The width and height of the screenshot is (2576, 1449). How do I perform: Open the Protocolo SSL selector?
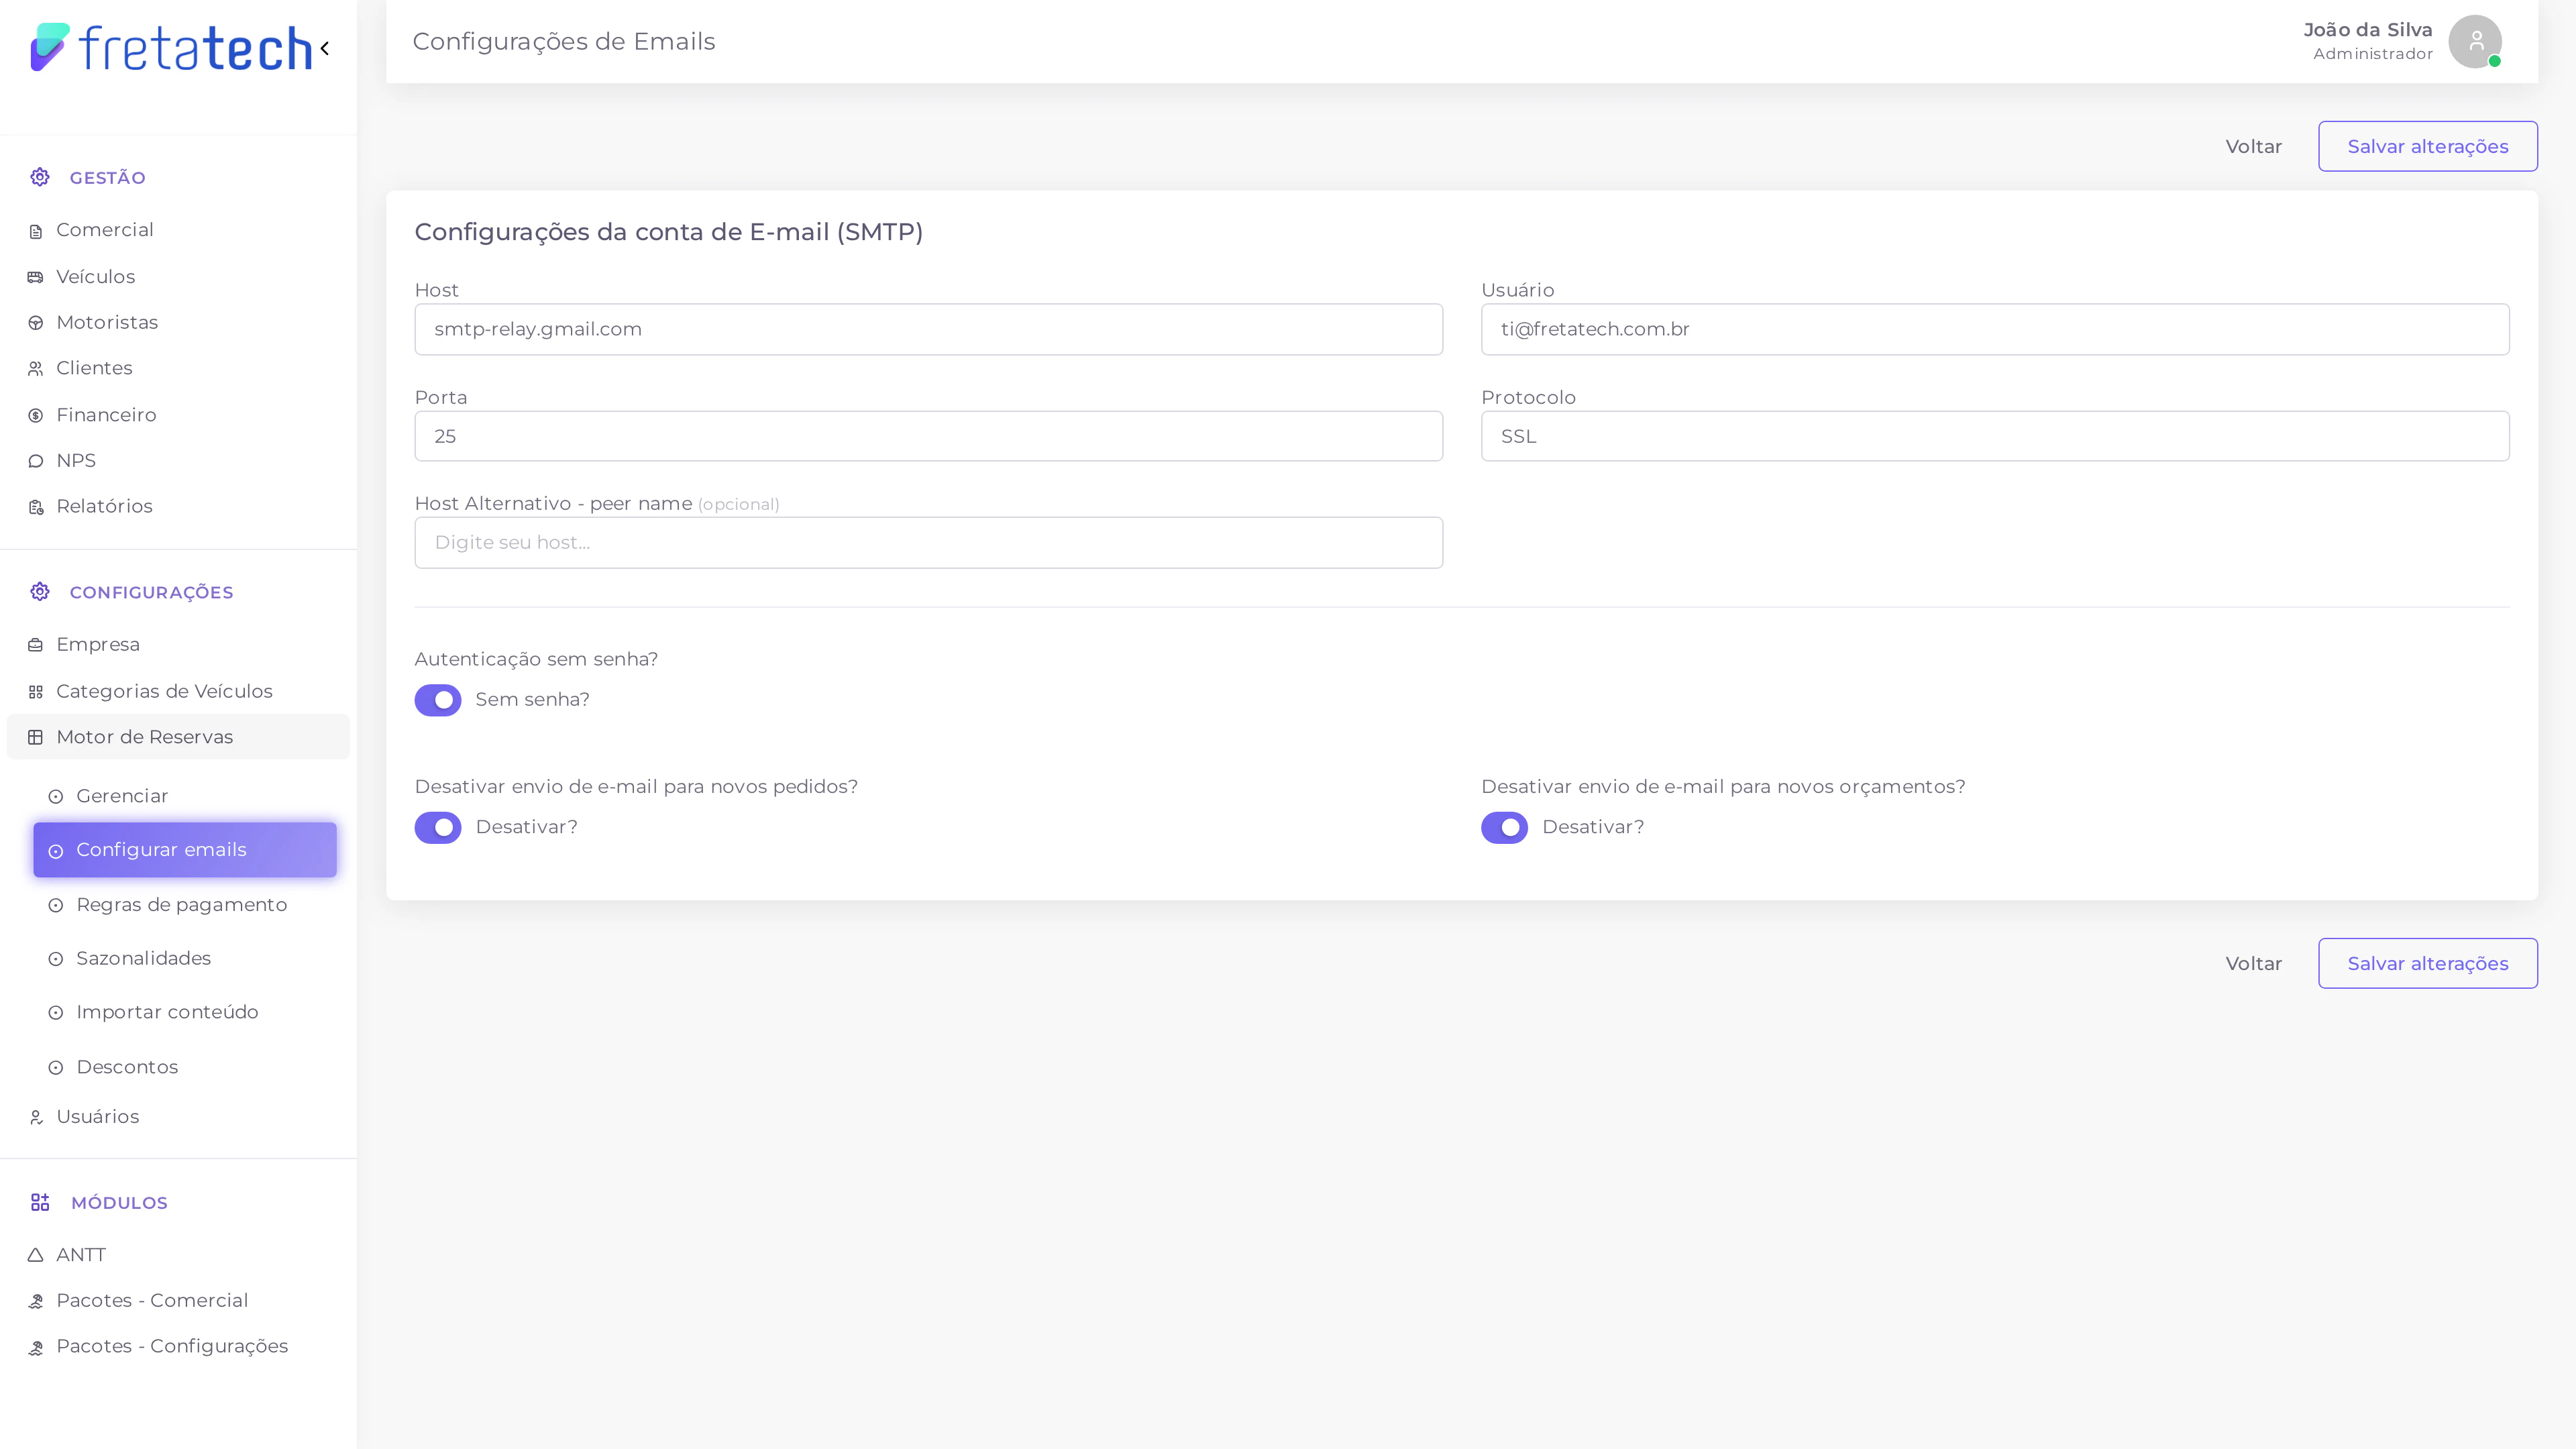point(1995,436)
